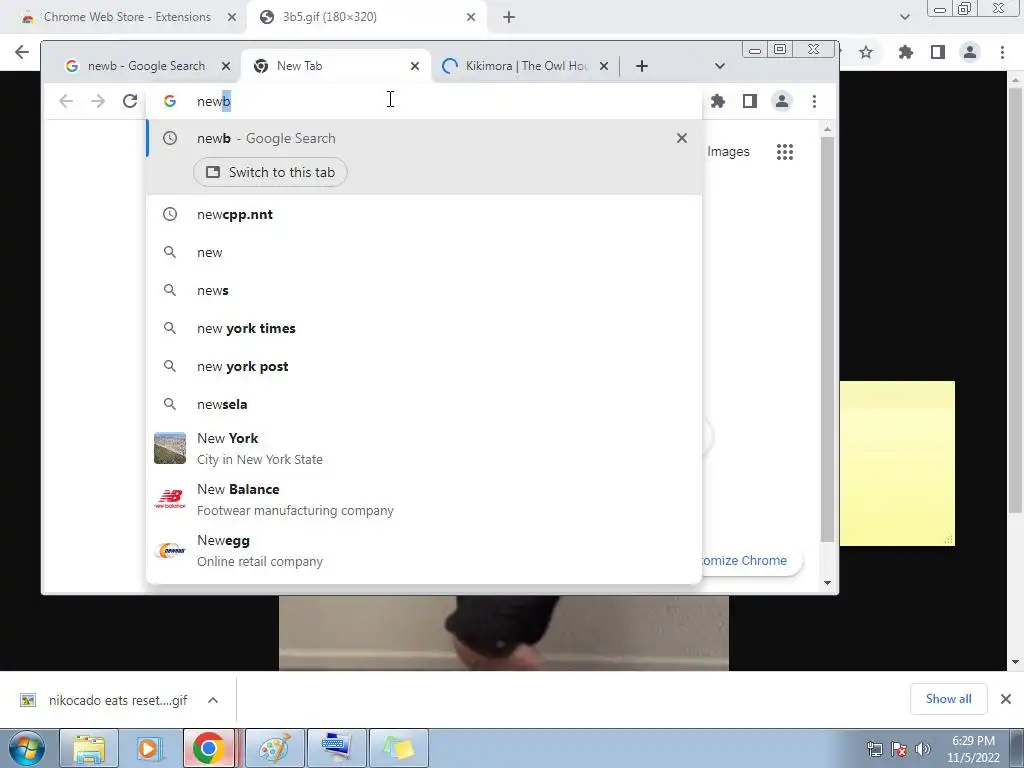Open Extensions puzzle icon in back window
Screen dimensions: 1024x768
(905, 52)
